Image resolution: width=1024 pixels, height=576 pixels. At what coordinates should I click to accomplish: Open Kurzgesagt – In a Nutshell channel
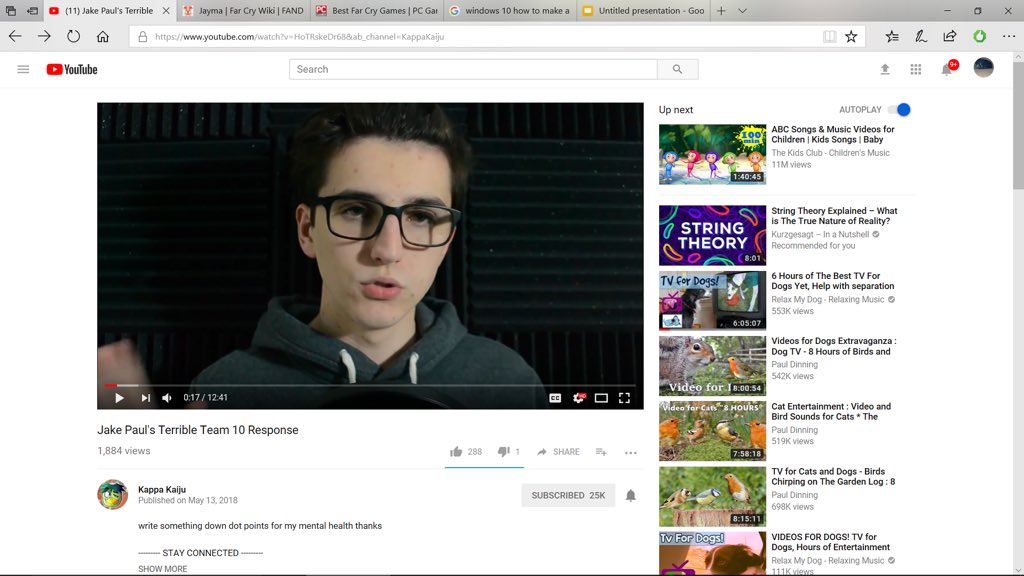pos(820,234)
